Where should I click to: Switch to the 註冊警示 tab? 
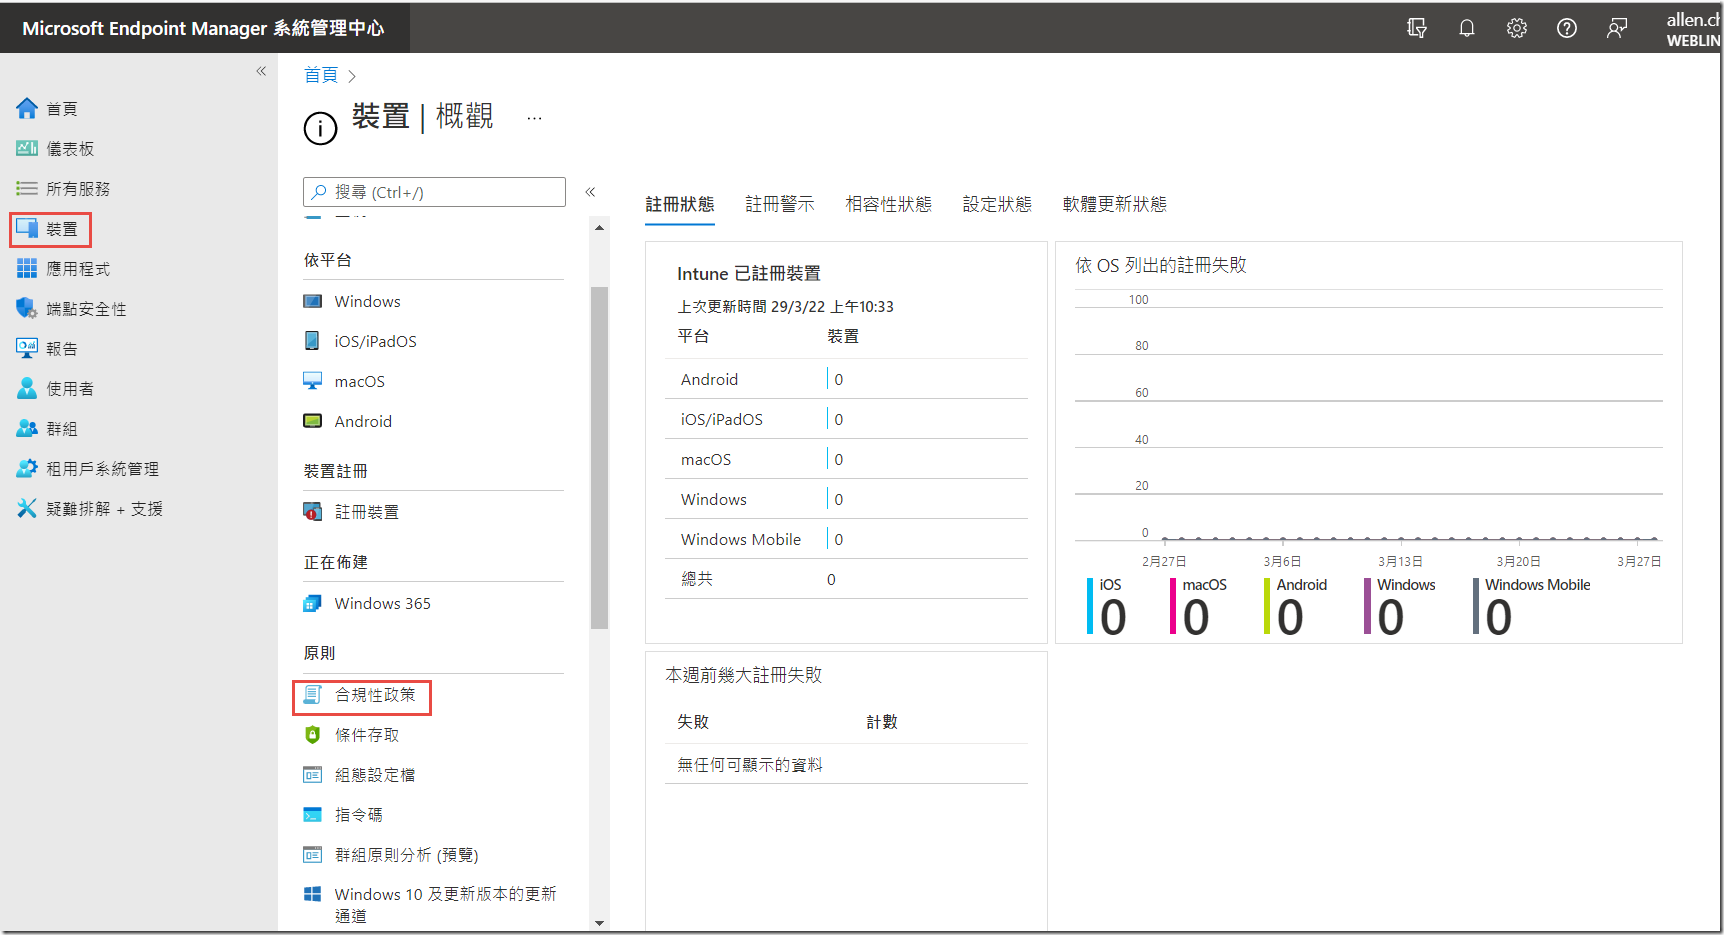[x=780, y=204]
